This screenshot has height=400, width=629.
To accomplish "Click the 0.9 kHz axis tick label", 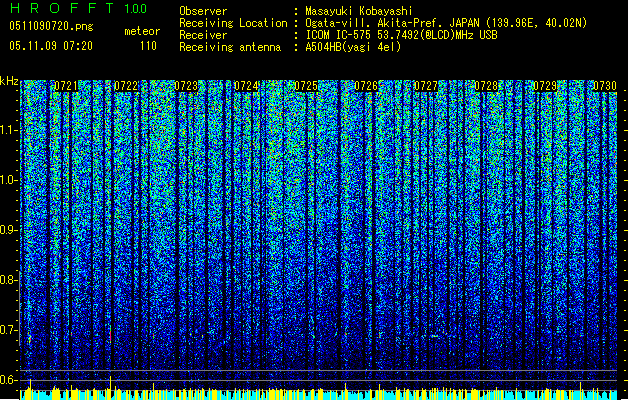I will click(x=9, y=230).
